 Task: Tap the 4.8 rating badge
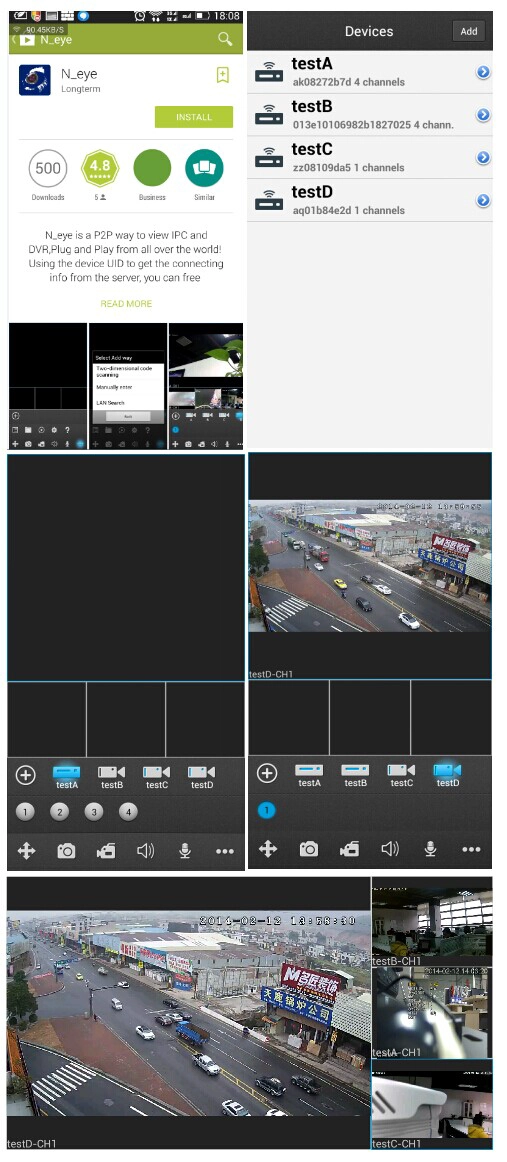(x=99, y=168)
